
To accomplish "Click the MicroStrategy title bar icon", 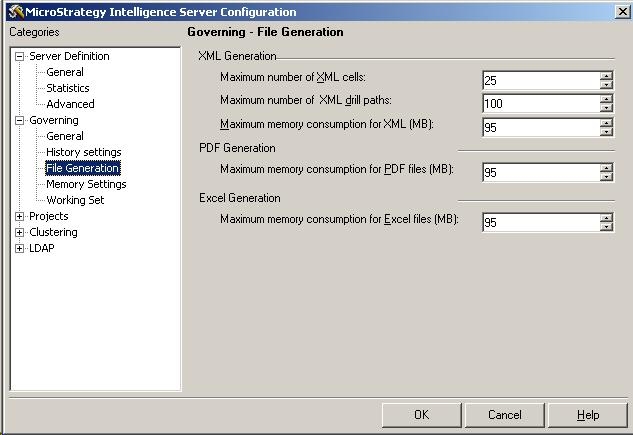I will pos(16,12).
